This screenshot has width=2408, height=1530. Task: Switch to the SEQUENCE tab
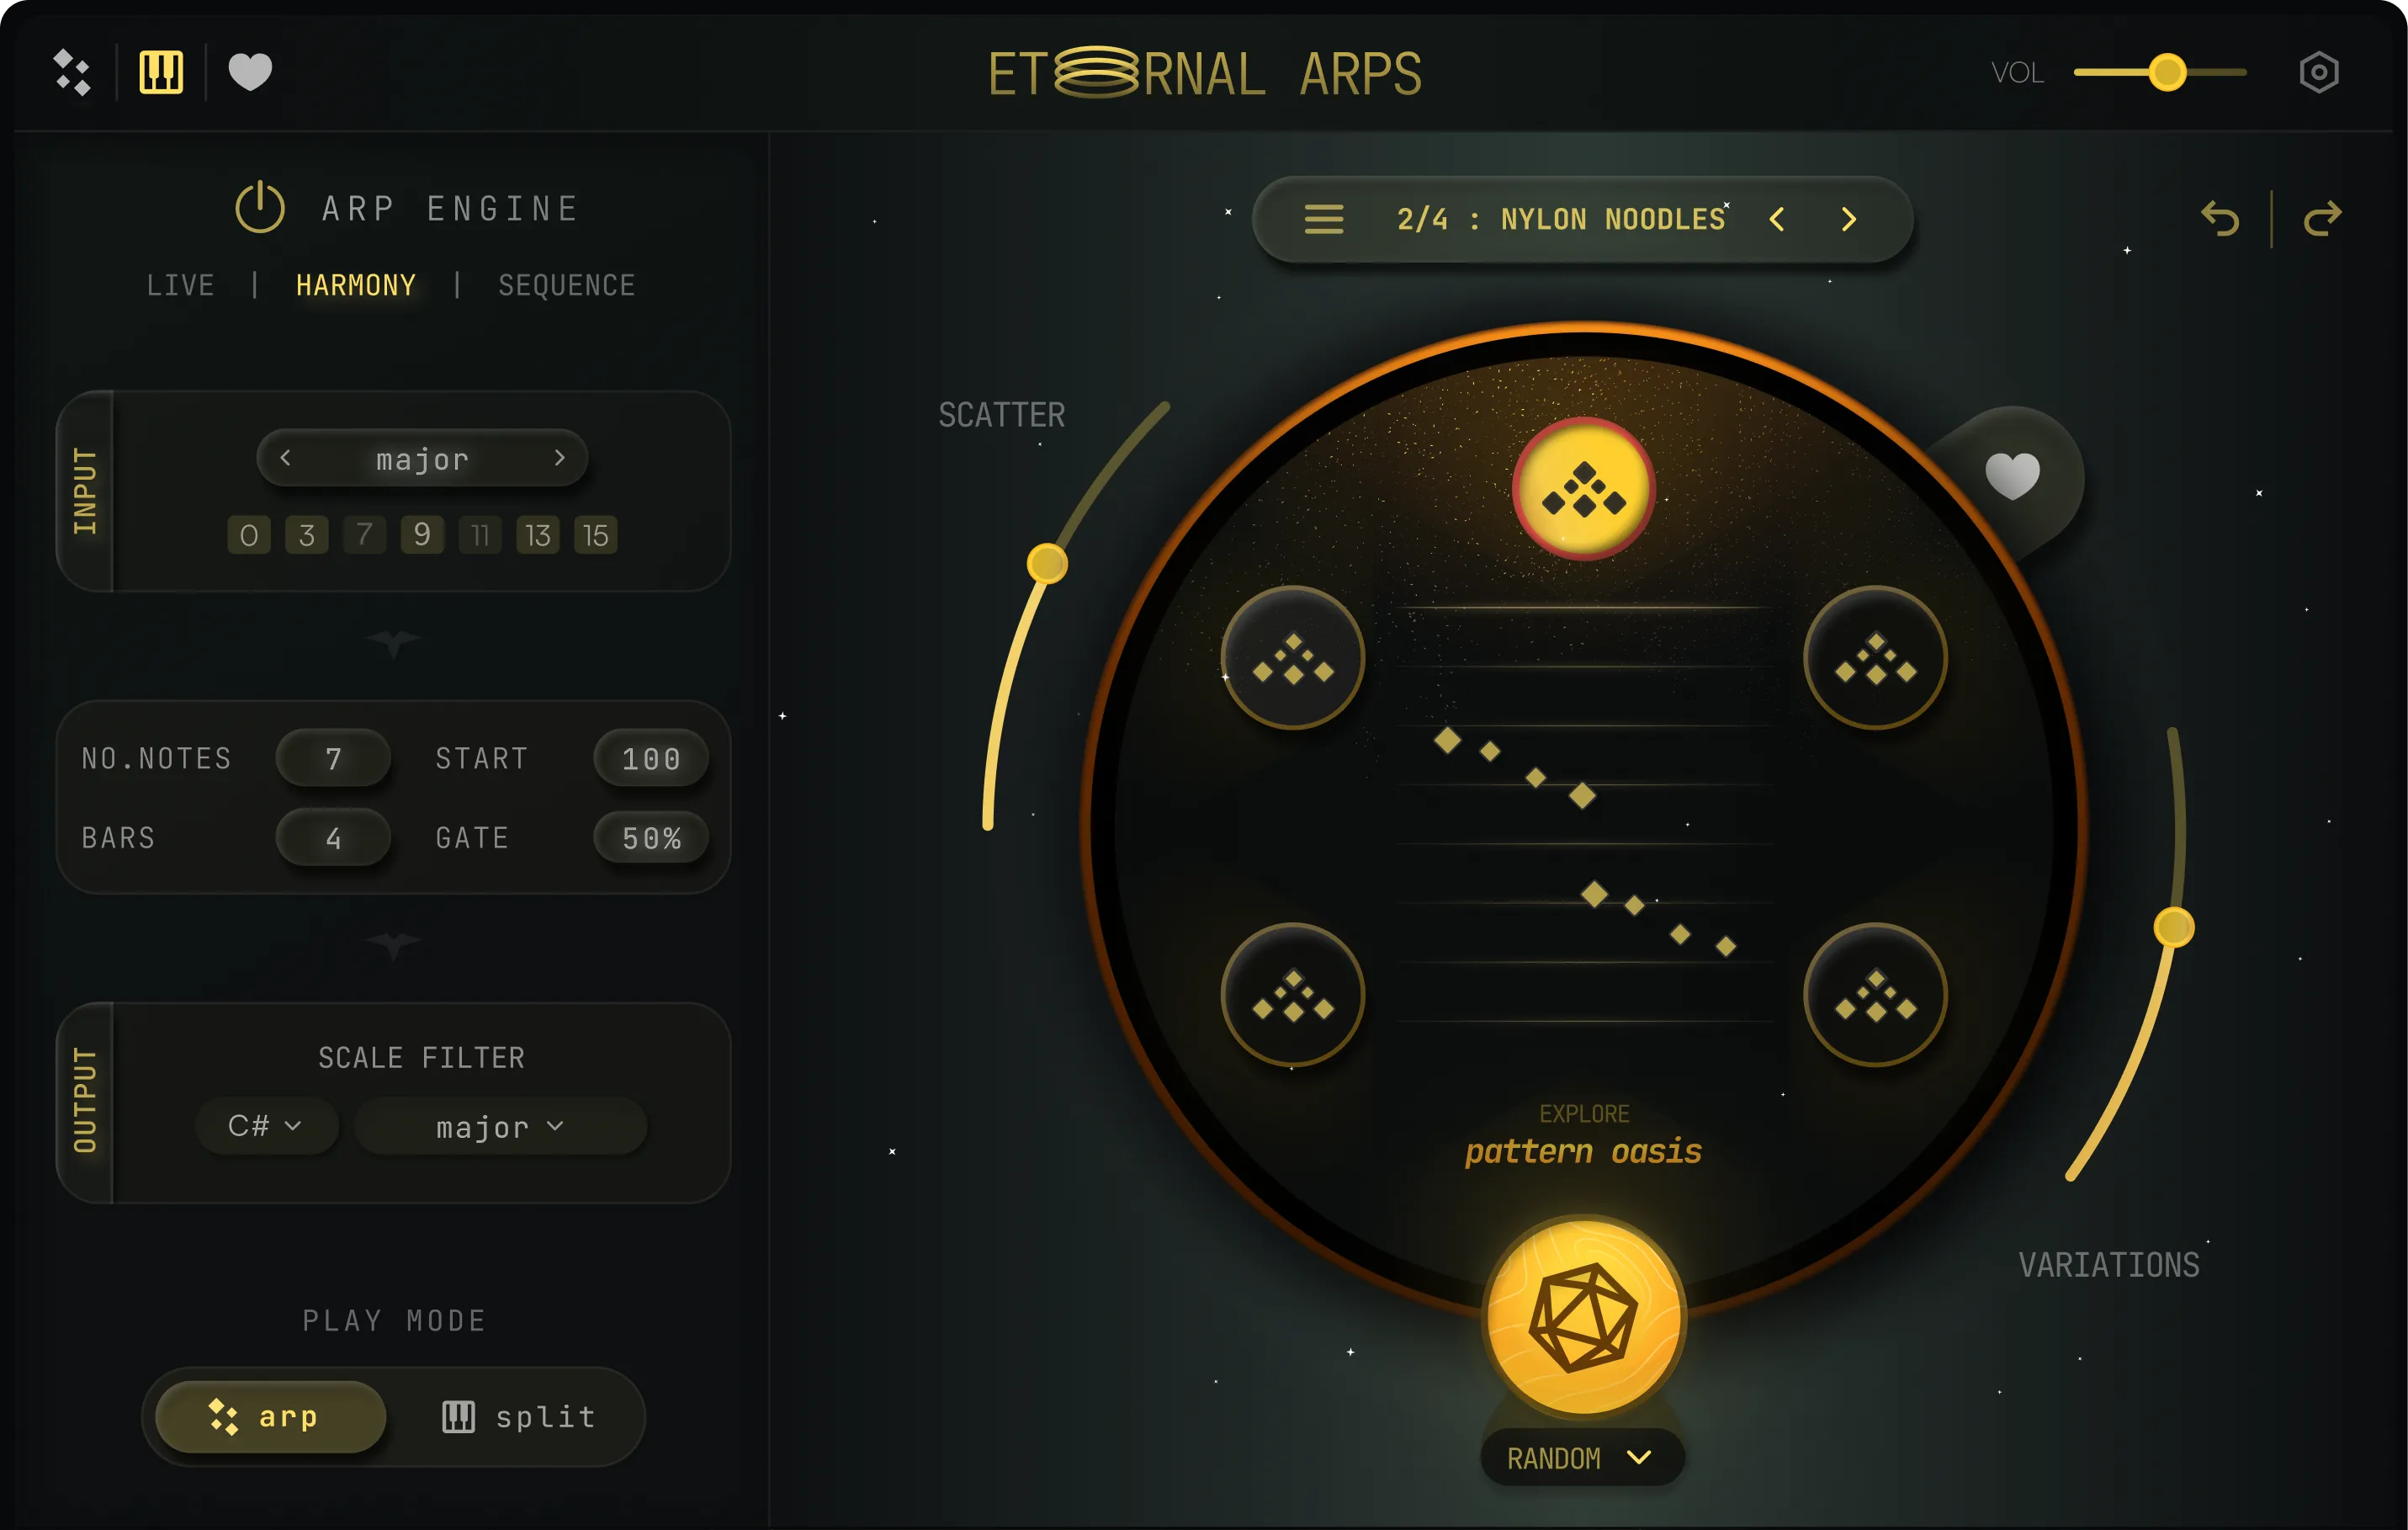click(566, 285)
